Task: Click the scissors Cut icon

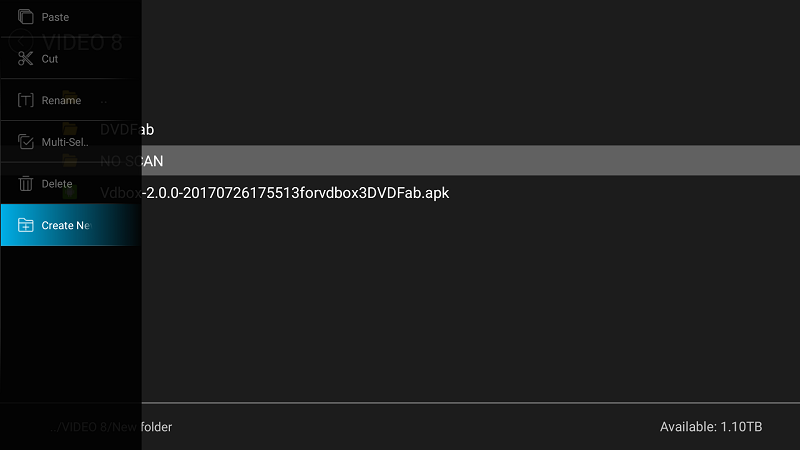Action: coord(26,59)
